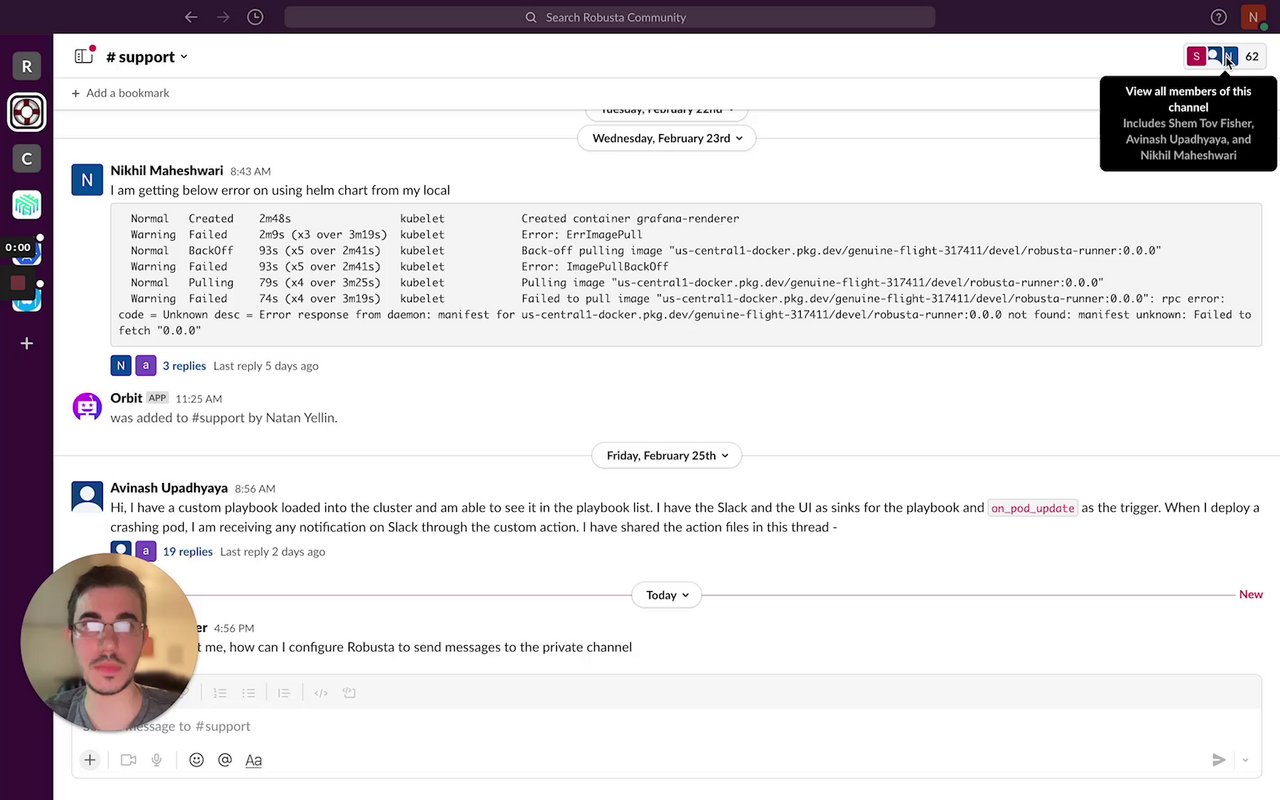Toggle the sidebar panel icon beside #support
The image size is (1280, 800).
(84, 57)
